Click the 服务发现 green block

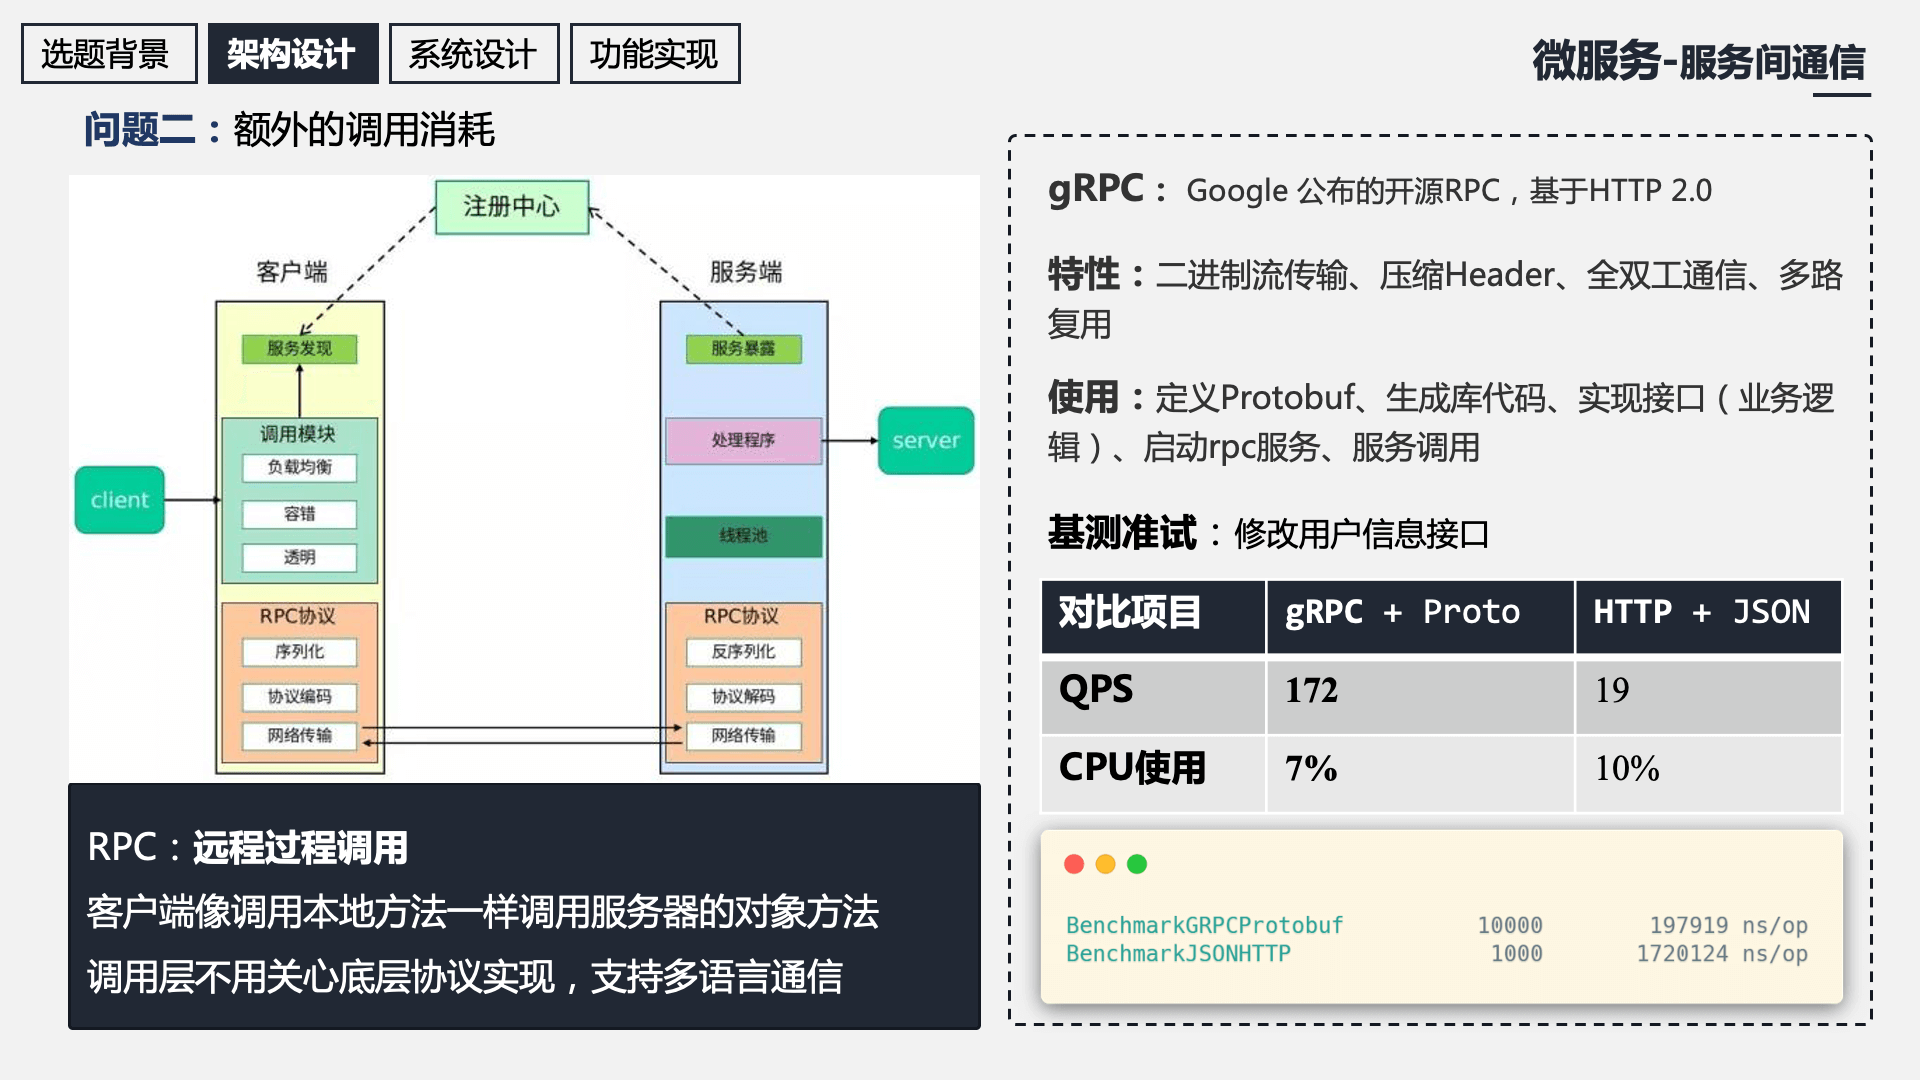[299, 348]
